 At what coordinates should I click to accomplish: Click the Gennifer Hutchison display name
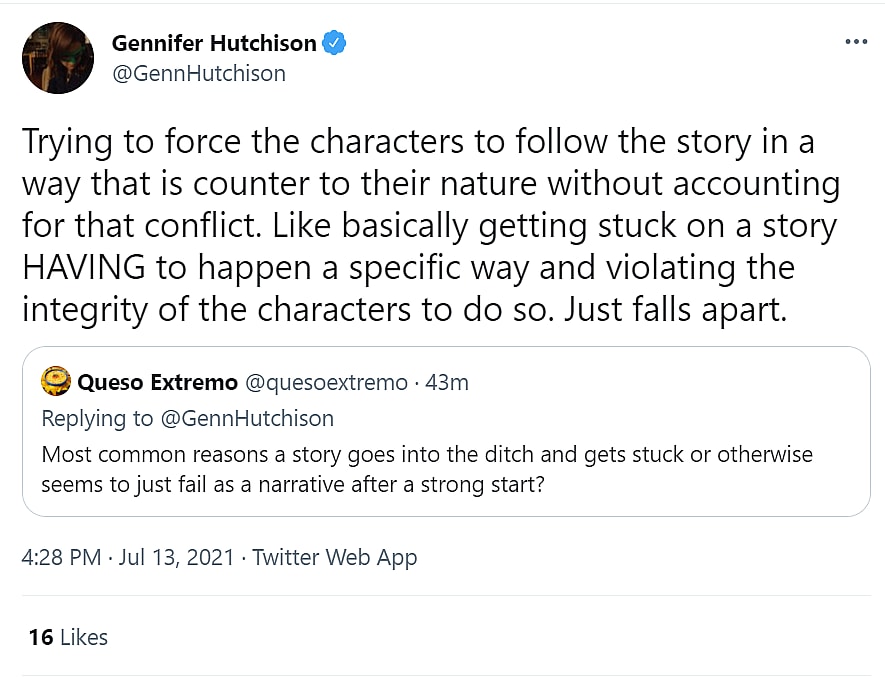point(214,43)
